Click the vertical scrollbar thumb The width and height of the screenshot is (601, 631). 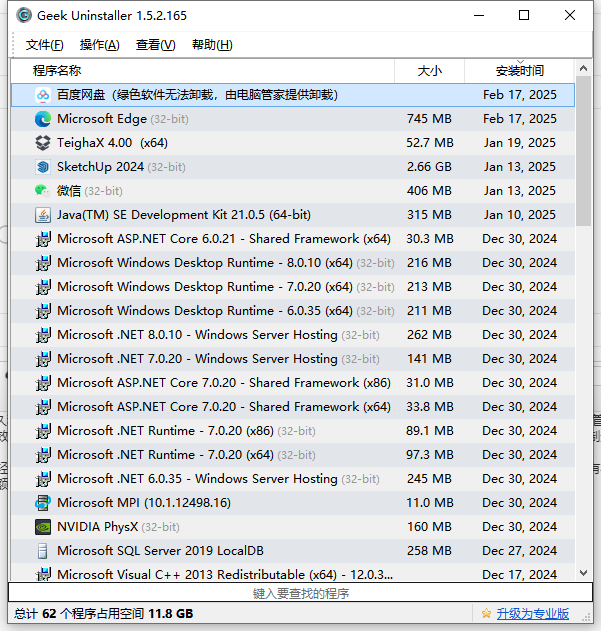point(583,151)
